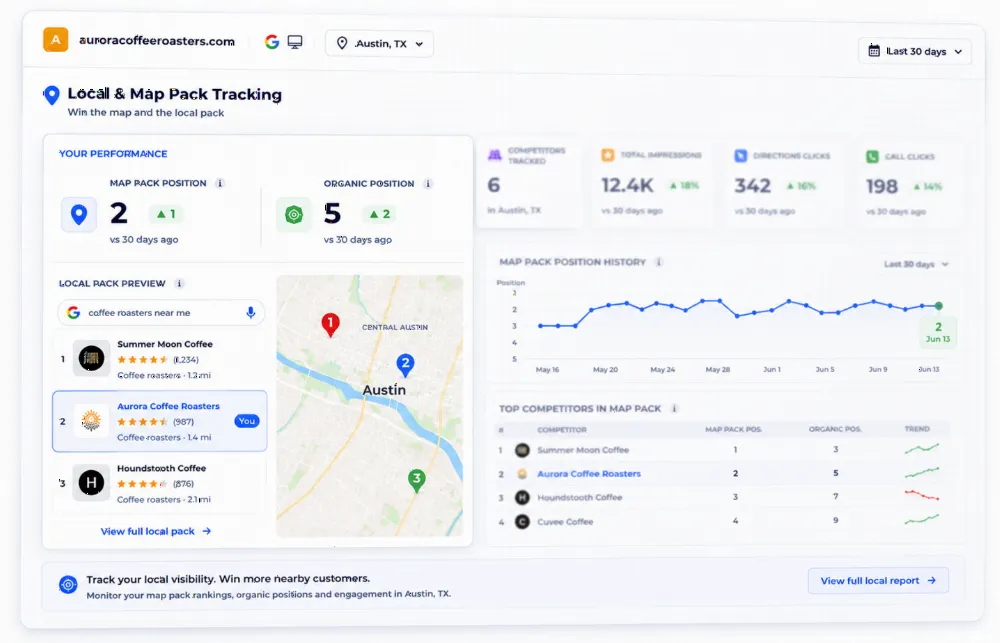Open View full local pack link
Image resolution: width=1000 pixels, height=643 pixels.
pyautogui.click(x=156, y=531)
